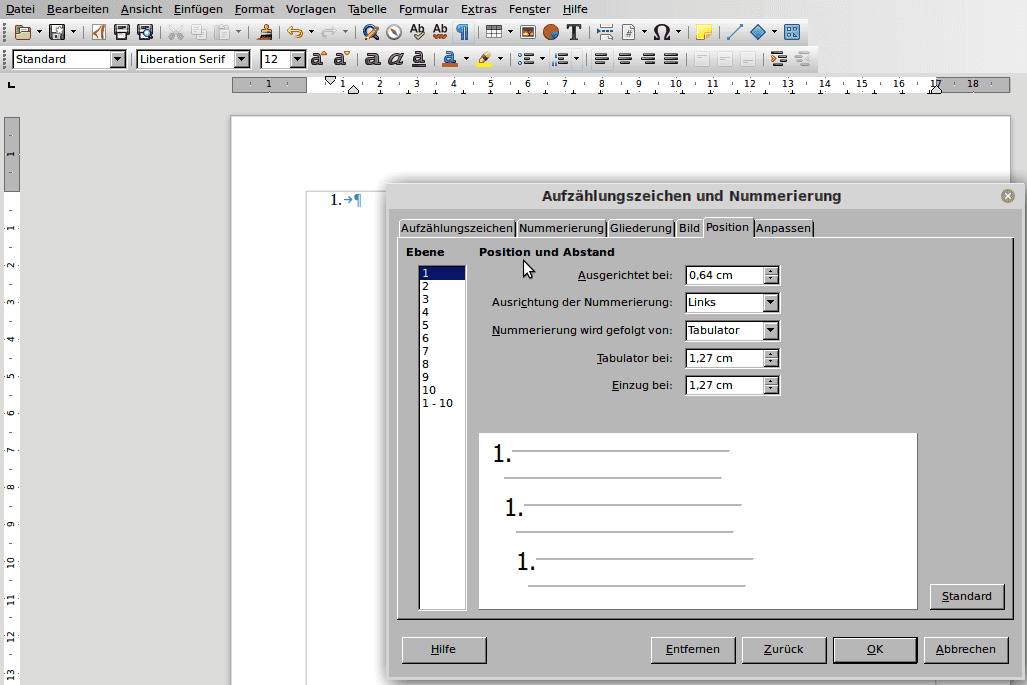Open 'Nummerierung wird gefolgt von' dropdown
This screenshot has height=685, width=1027.
(x=771, y=331)
